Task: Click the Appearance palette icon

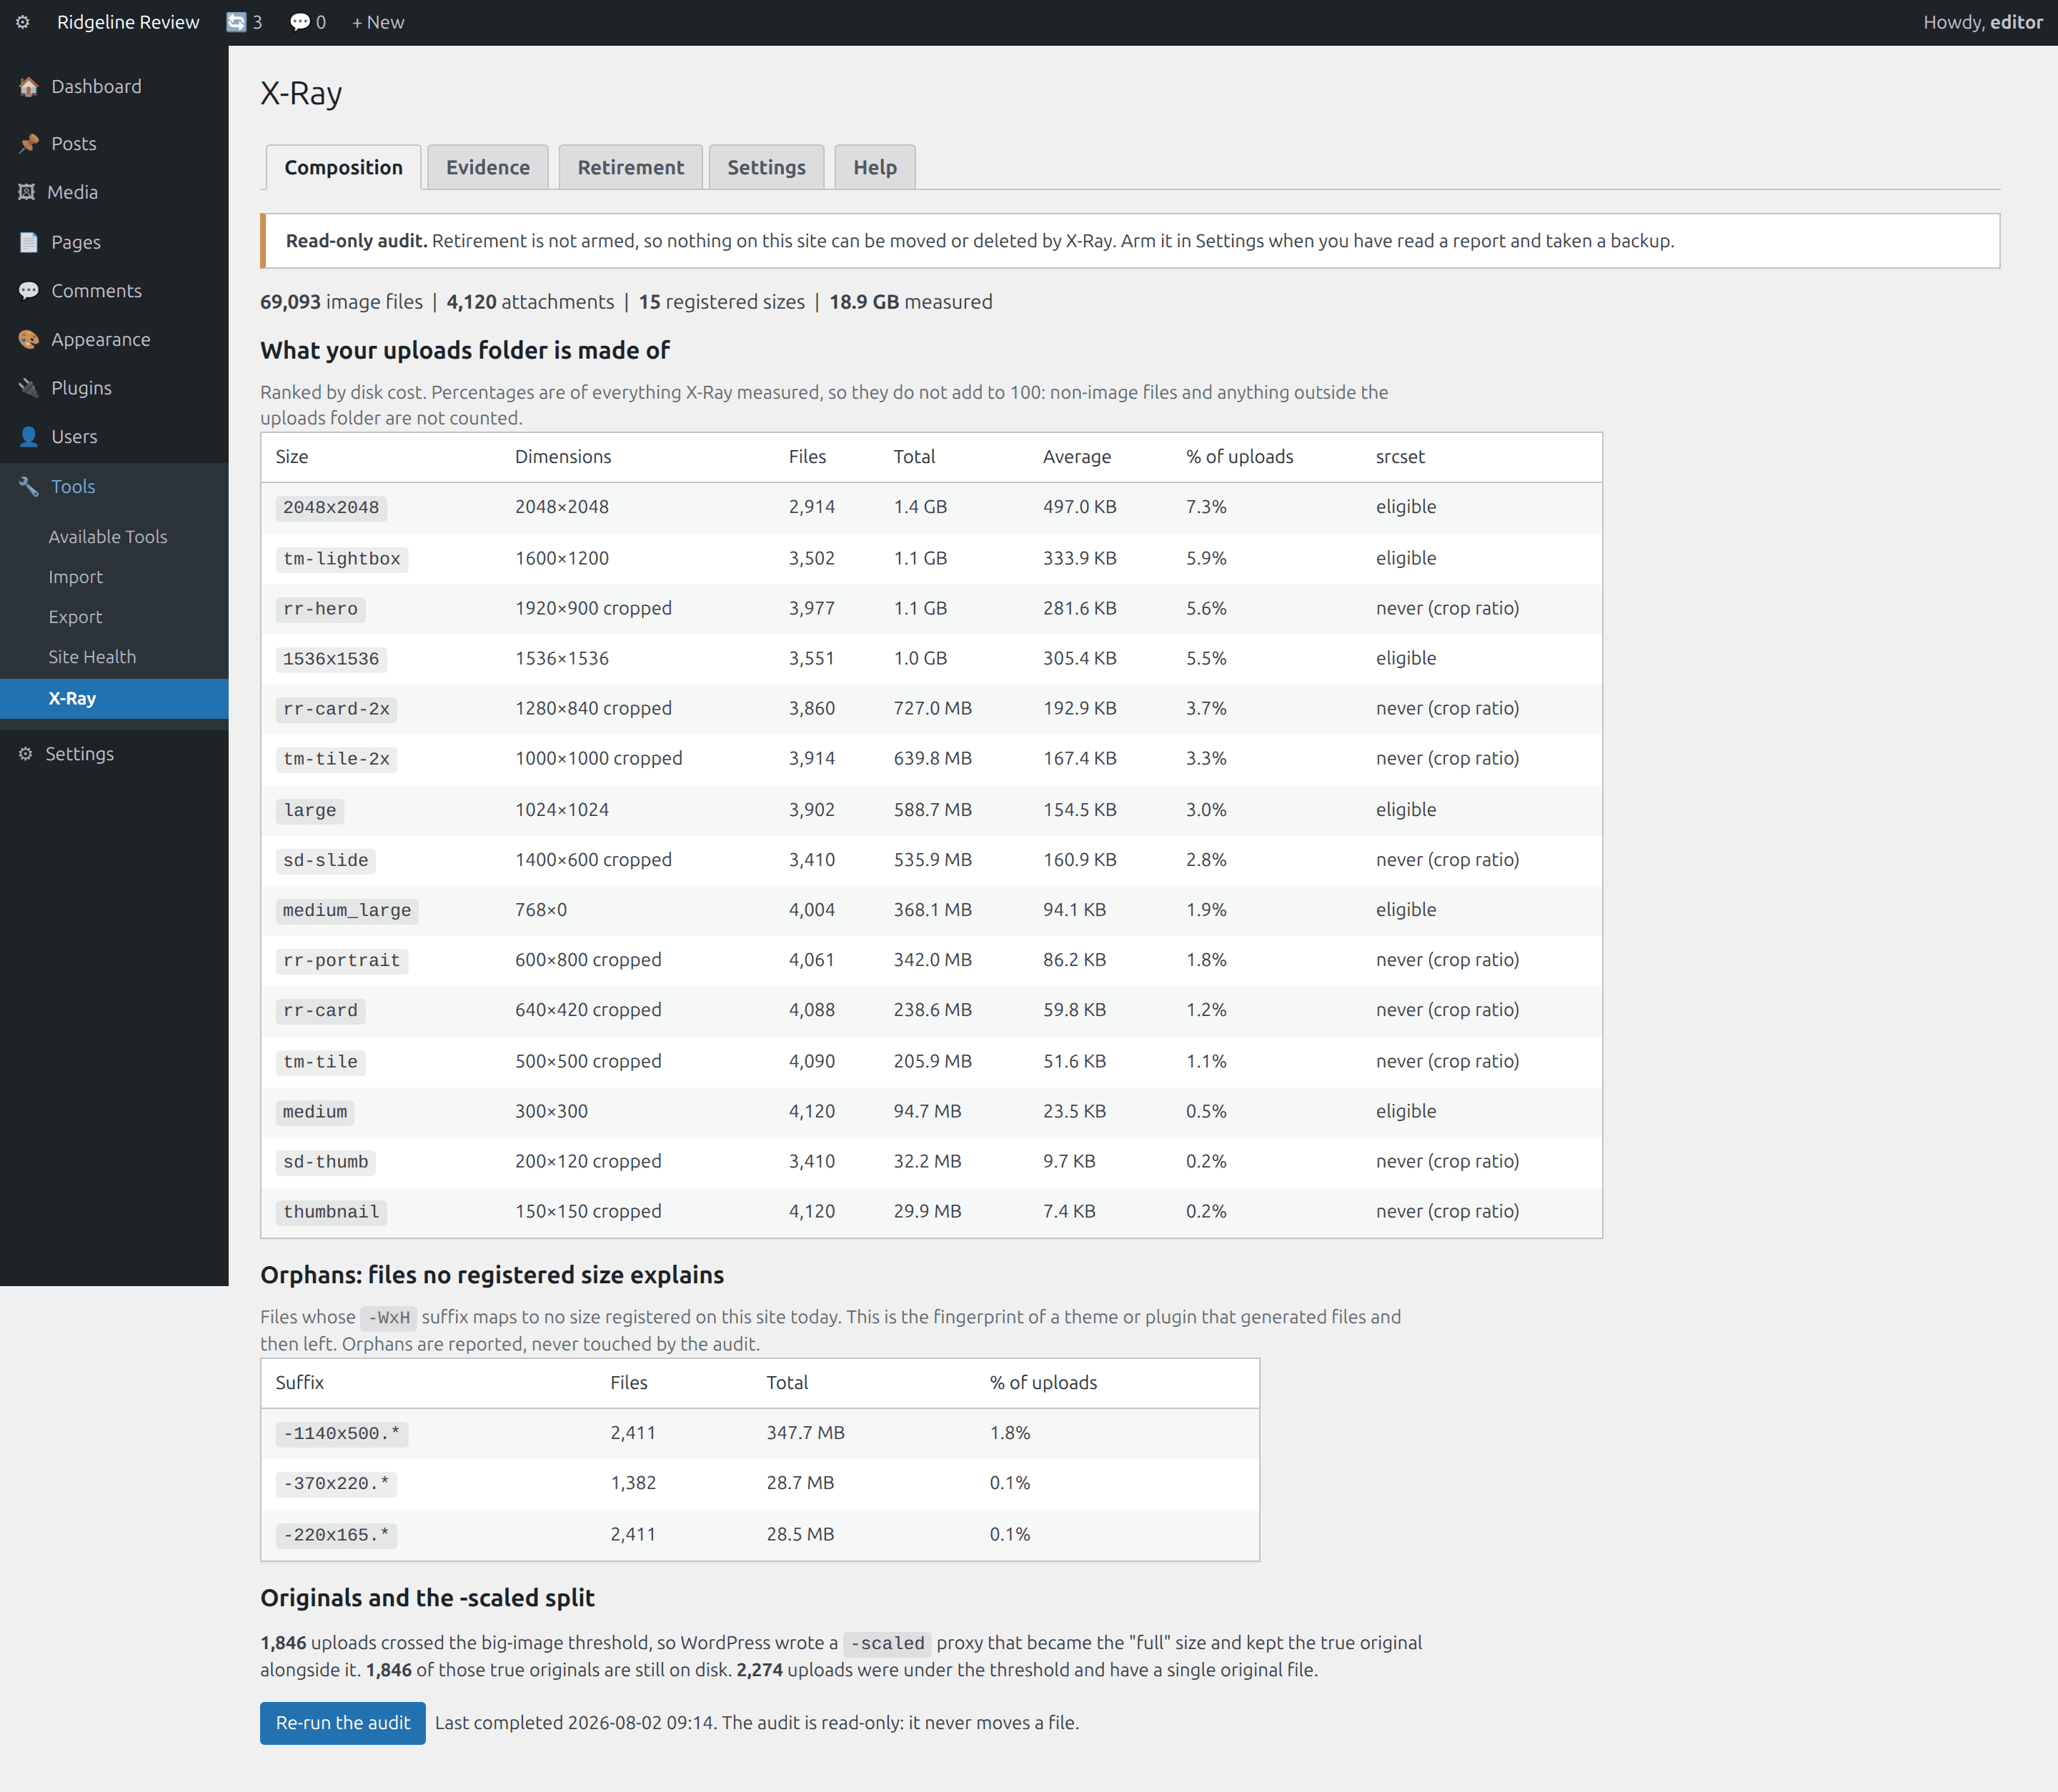Action: (x=28, y=340)
